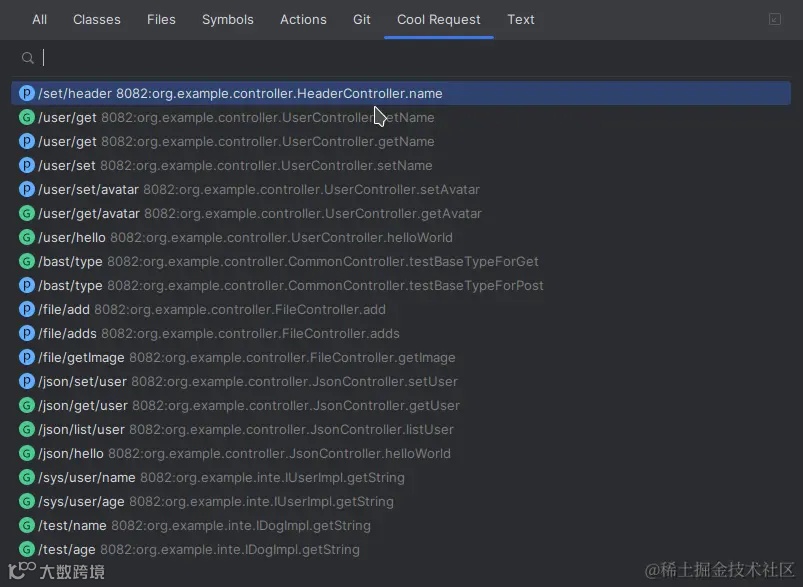This screenshot has width=803, height=587.
Task: Open the Classes tab
Action: (97, 19)
